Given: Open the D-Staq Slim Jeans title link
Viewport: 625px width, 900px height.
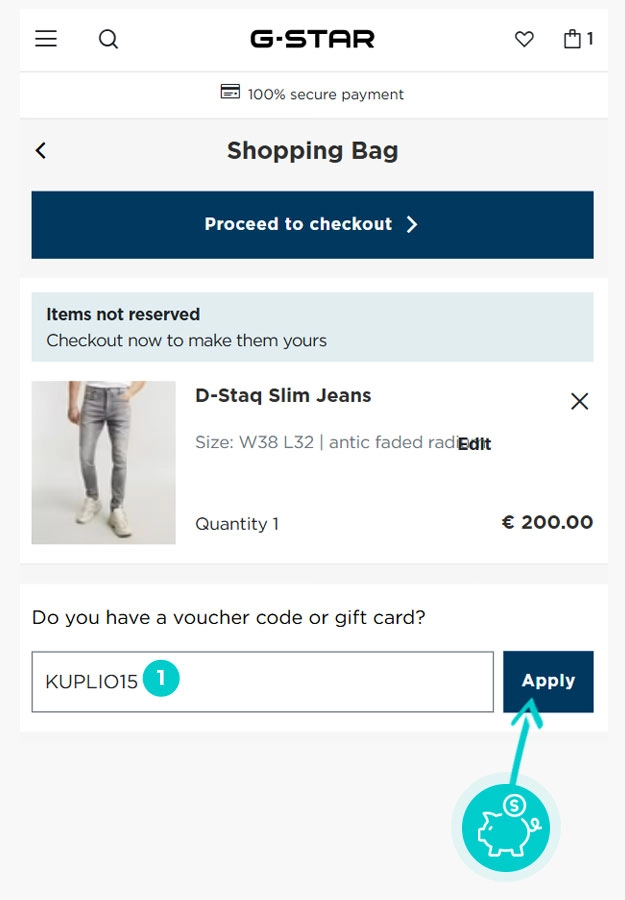Looking at the screenshot, I should [x=283, y=395].
